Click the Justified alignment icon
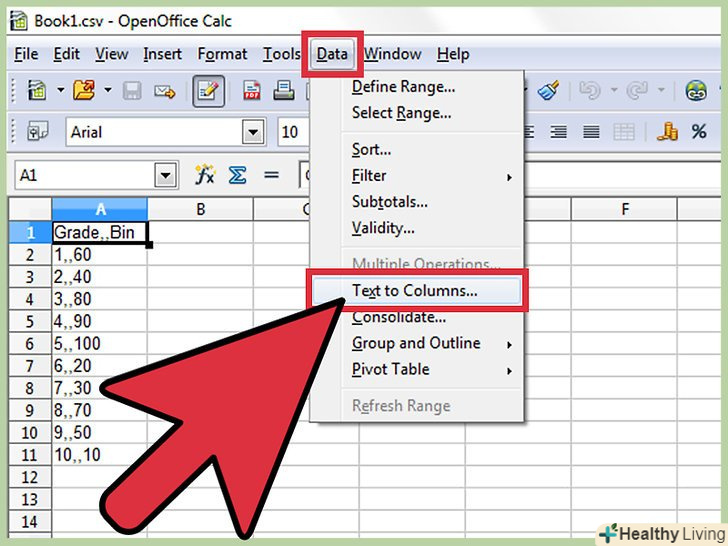The width and height of the screenshot is (728, 546). pos(591,132)
